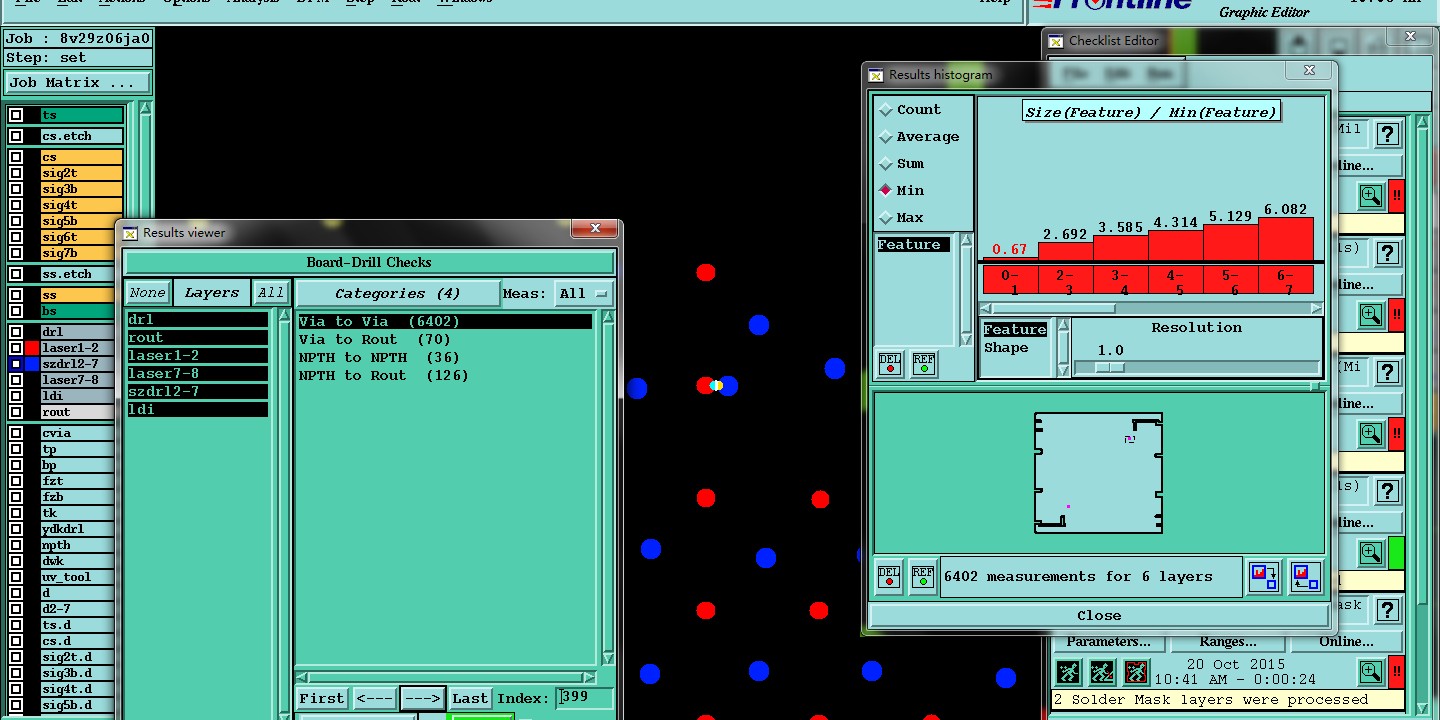
Task: Click Results viewer window title icon
Action: pyautogui.click(x=130, y=233)
